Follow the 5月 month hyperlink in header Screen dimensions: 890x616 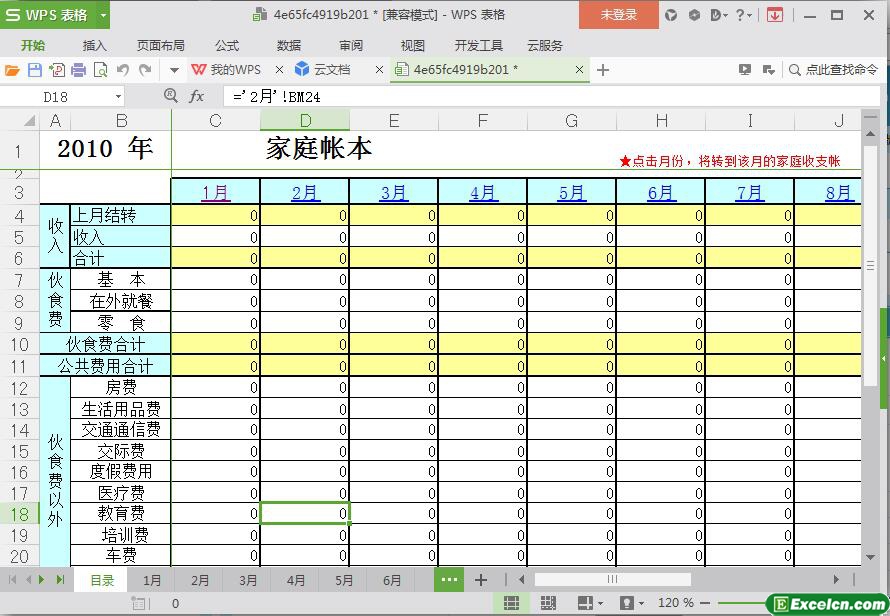point(571,193)
